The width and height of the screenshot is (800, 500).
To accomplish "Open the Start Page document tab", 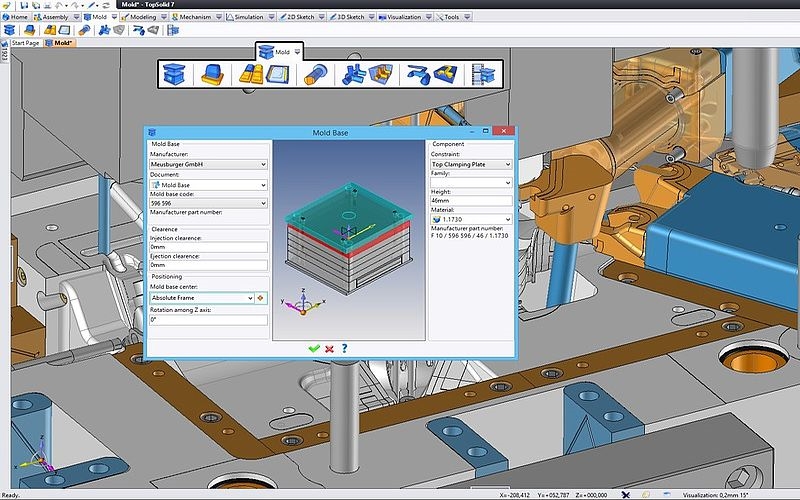I will 26,43.
